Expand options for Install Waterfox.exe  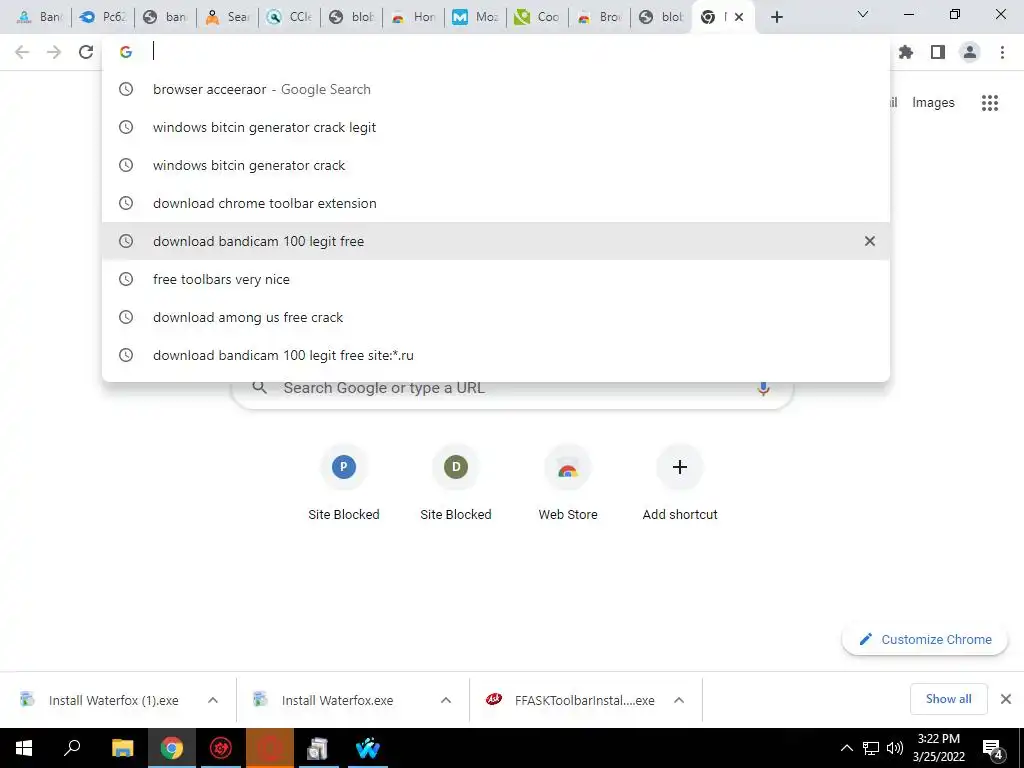tap(446, 700)
